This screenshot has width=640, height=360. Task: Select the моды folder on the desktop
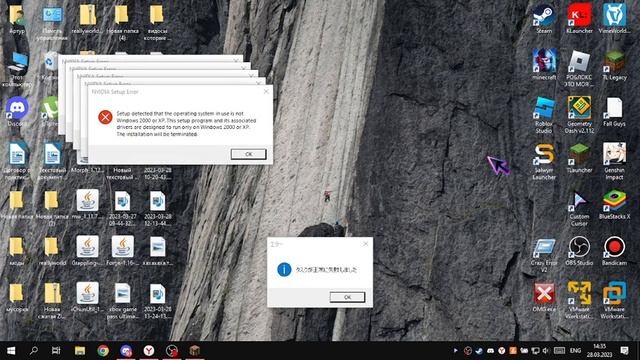coord(17,251)
